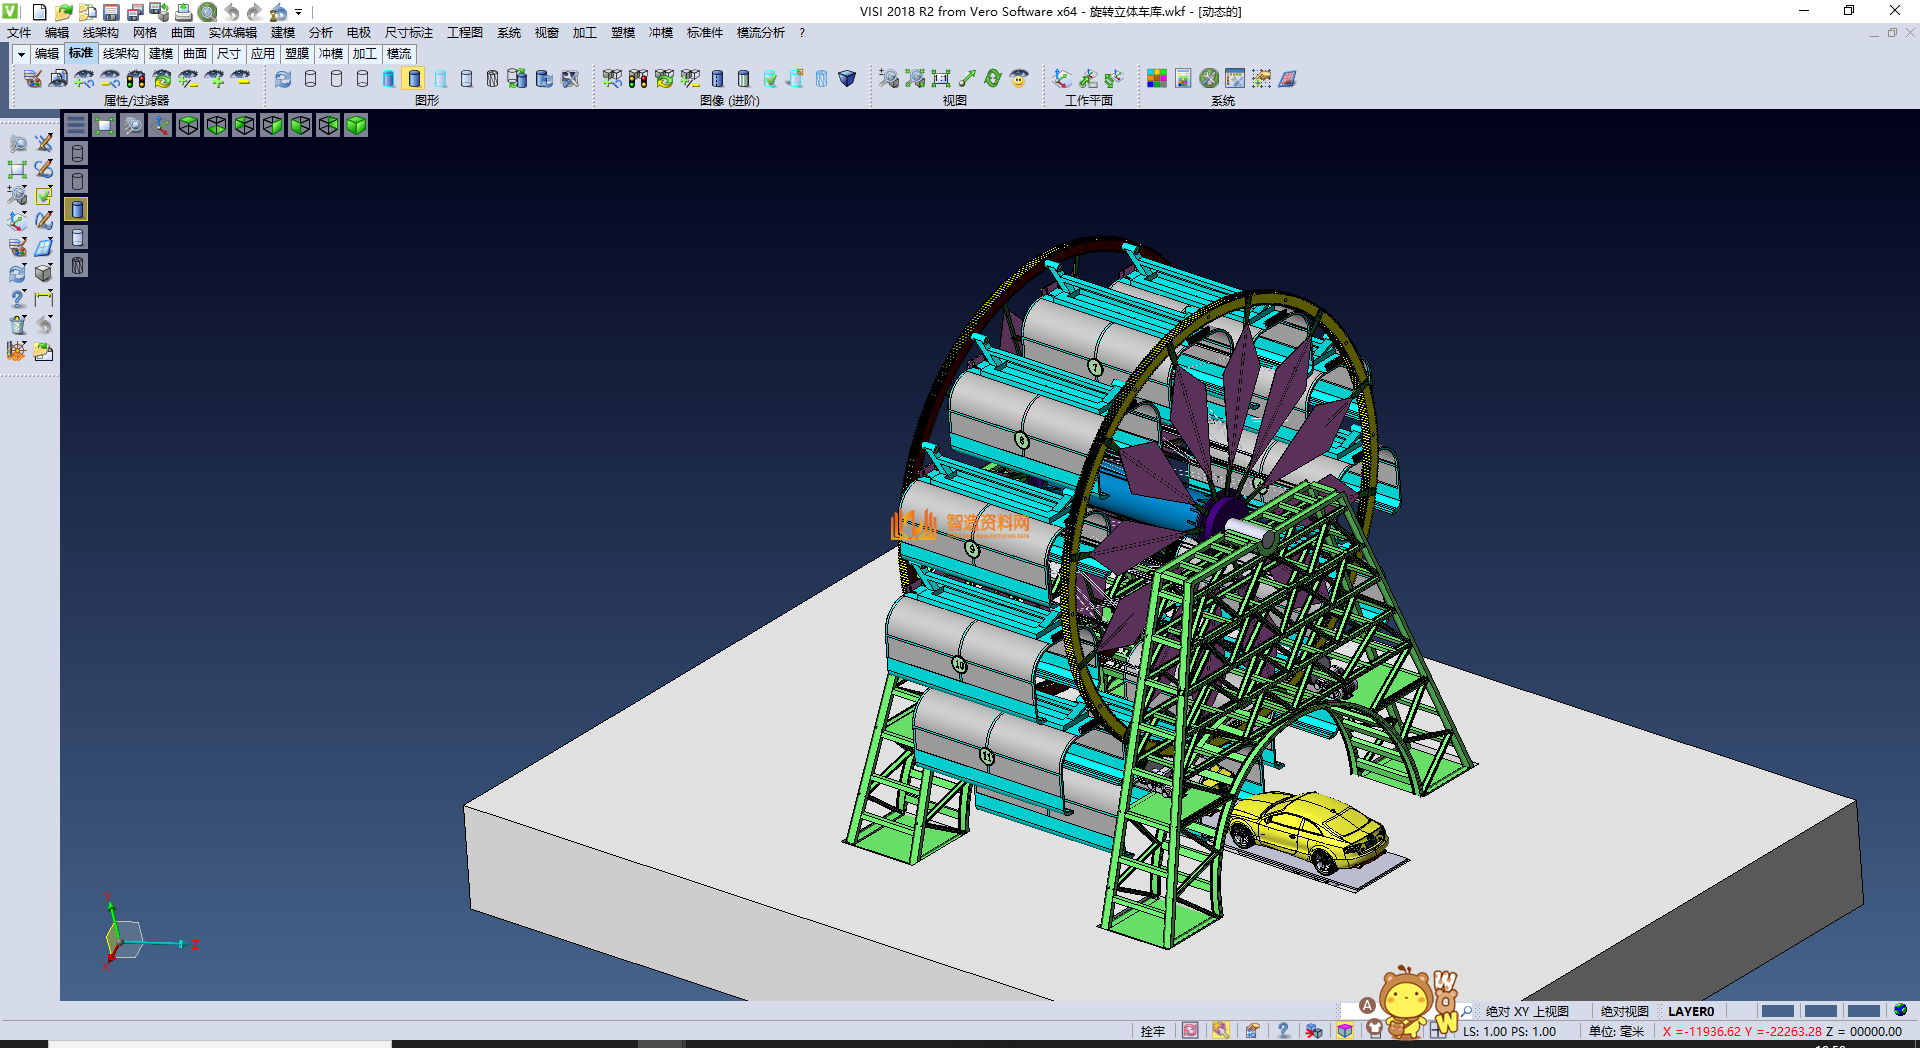
Task: Toggle the wireframe cylinder display mode
Action: pos(310,79)
